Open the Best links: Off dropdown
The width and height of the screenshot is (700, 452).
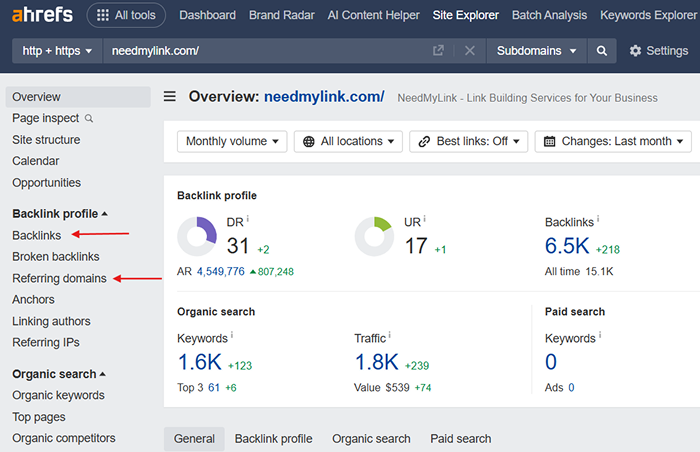pyautogui.click(x=468, y=142)
